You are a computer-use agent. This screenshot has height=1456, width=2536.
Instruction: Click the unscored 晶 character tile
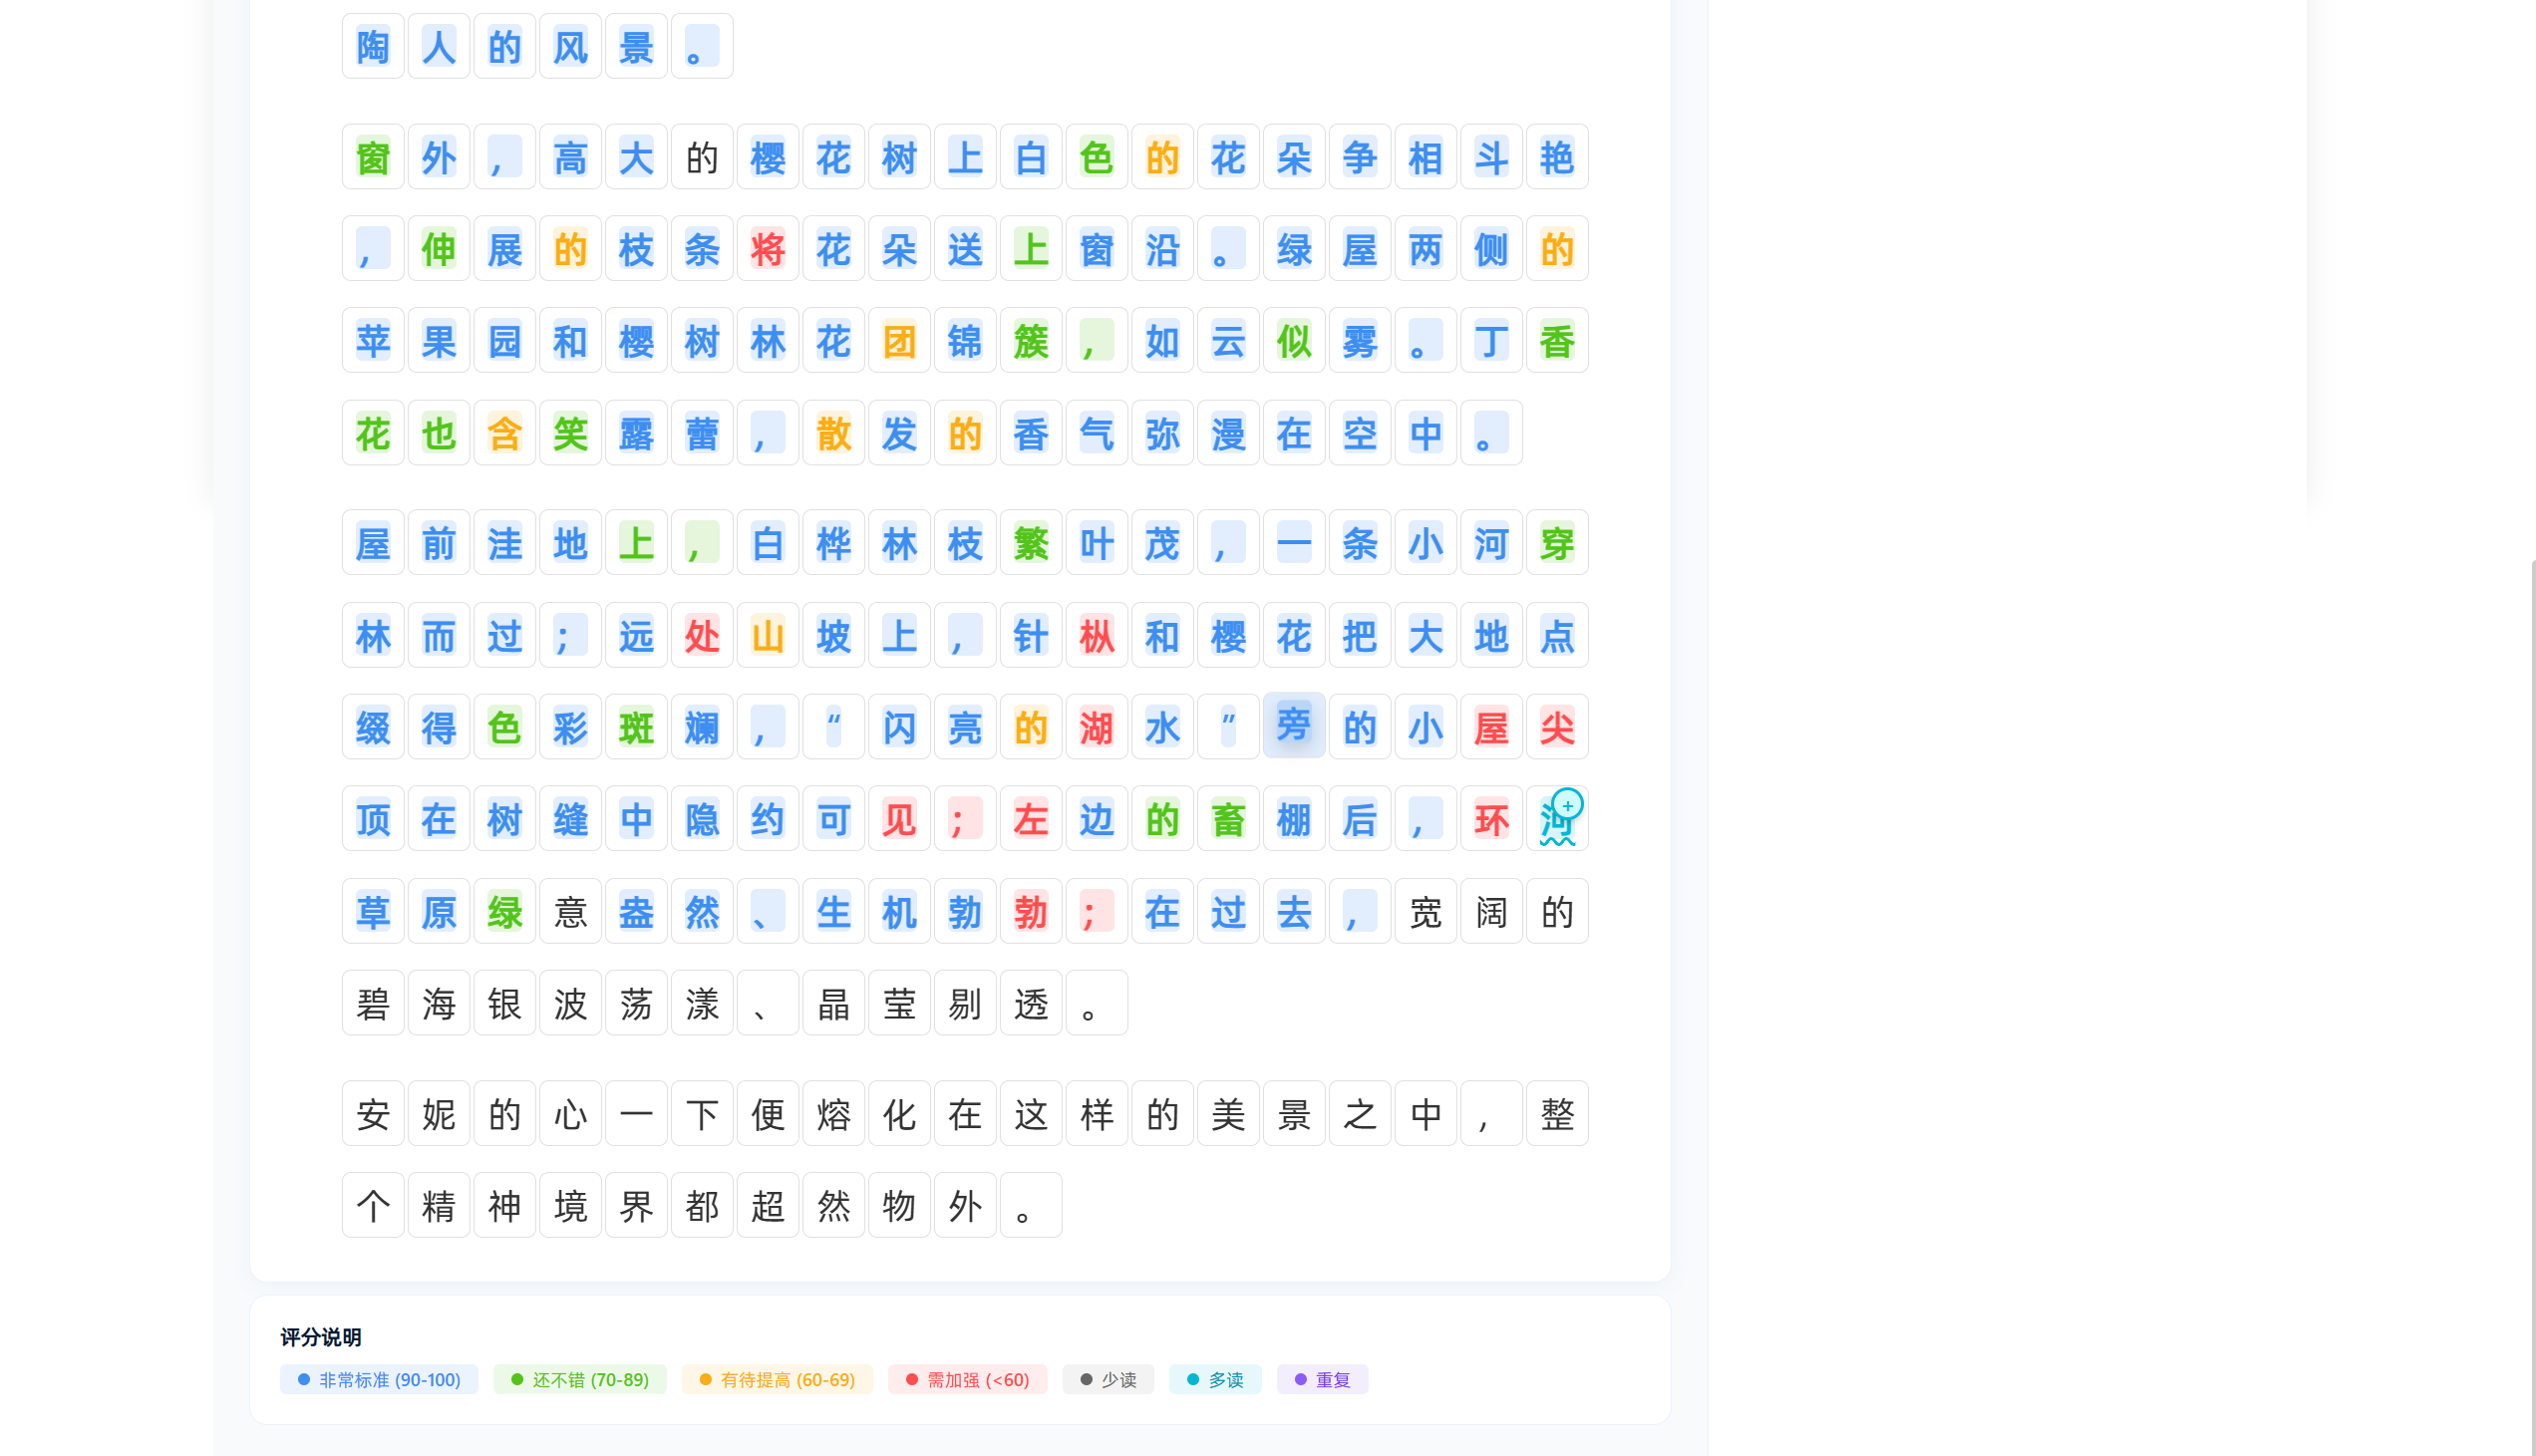pos(833,1002)
